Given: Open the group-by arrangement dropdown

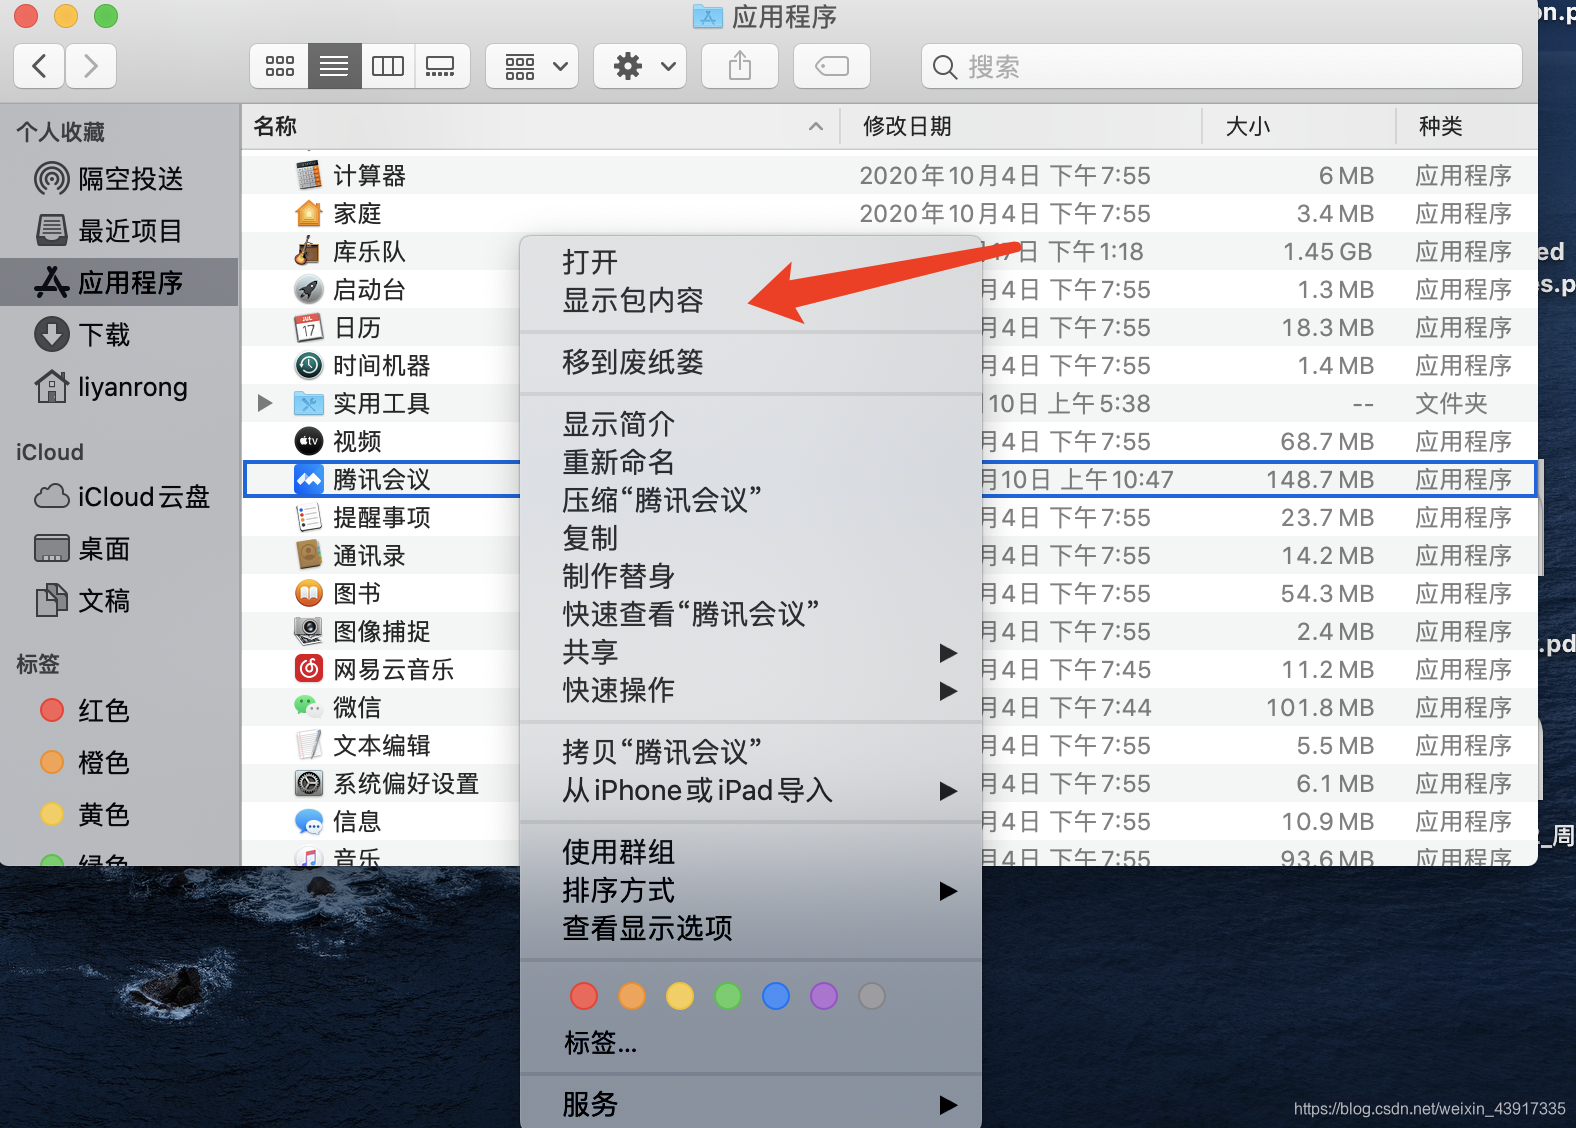Looking at the screenshot, I should click(x=532, y=67).
